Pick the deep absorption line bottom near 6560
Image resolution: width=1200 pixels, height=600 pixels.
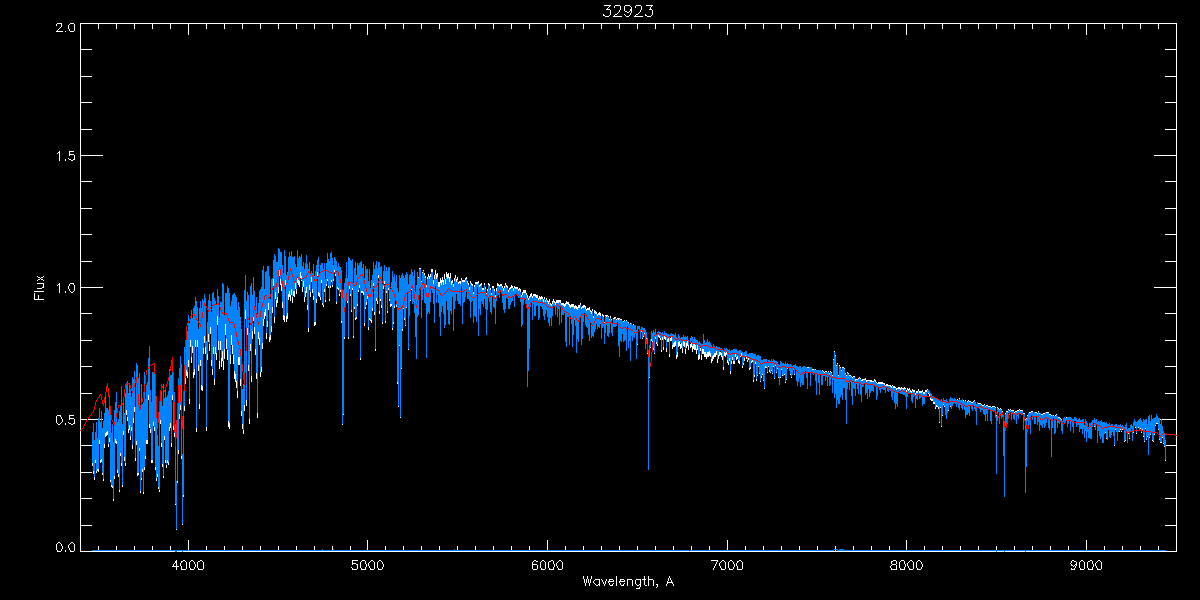(648, 468)
